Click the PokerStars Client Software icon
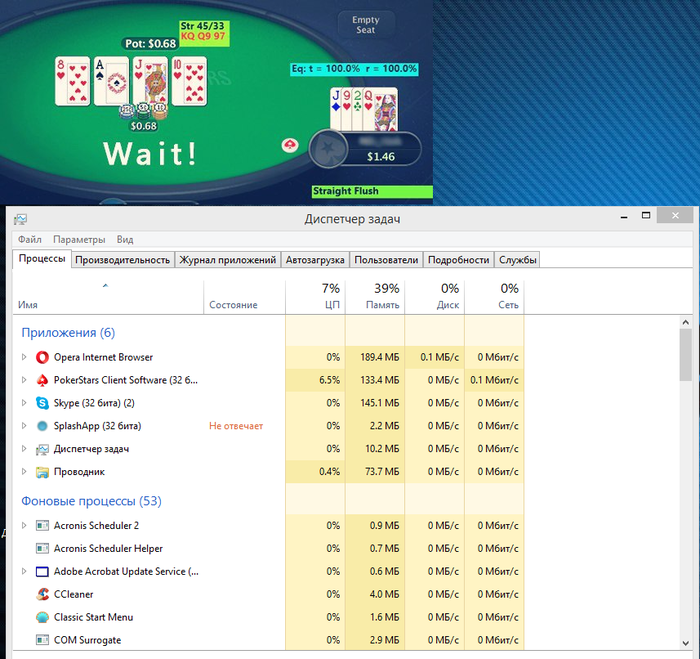The height and width of the screenshot is (659, 700). point(42,380)
